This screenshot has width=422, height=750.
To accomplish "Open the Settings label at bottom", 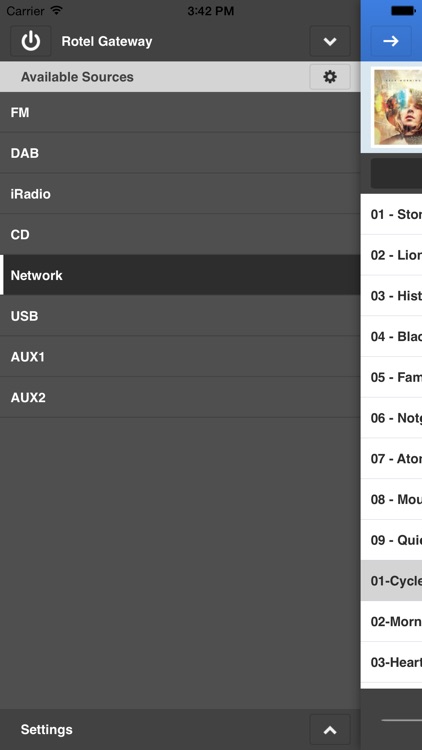I will click(46, 729).
